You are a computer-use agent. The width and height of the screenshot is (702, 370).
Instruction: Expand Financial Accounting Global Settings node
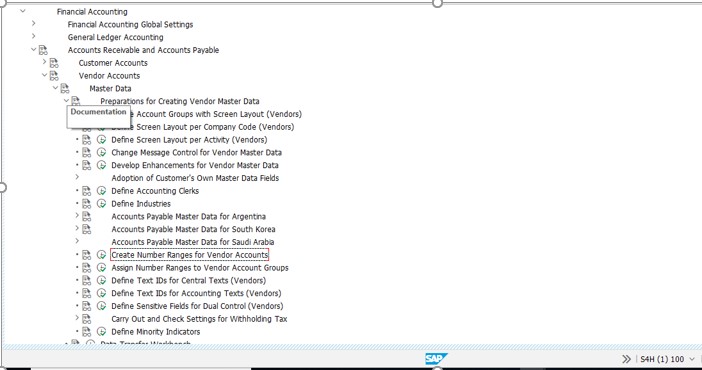coord(34,23)
